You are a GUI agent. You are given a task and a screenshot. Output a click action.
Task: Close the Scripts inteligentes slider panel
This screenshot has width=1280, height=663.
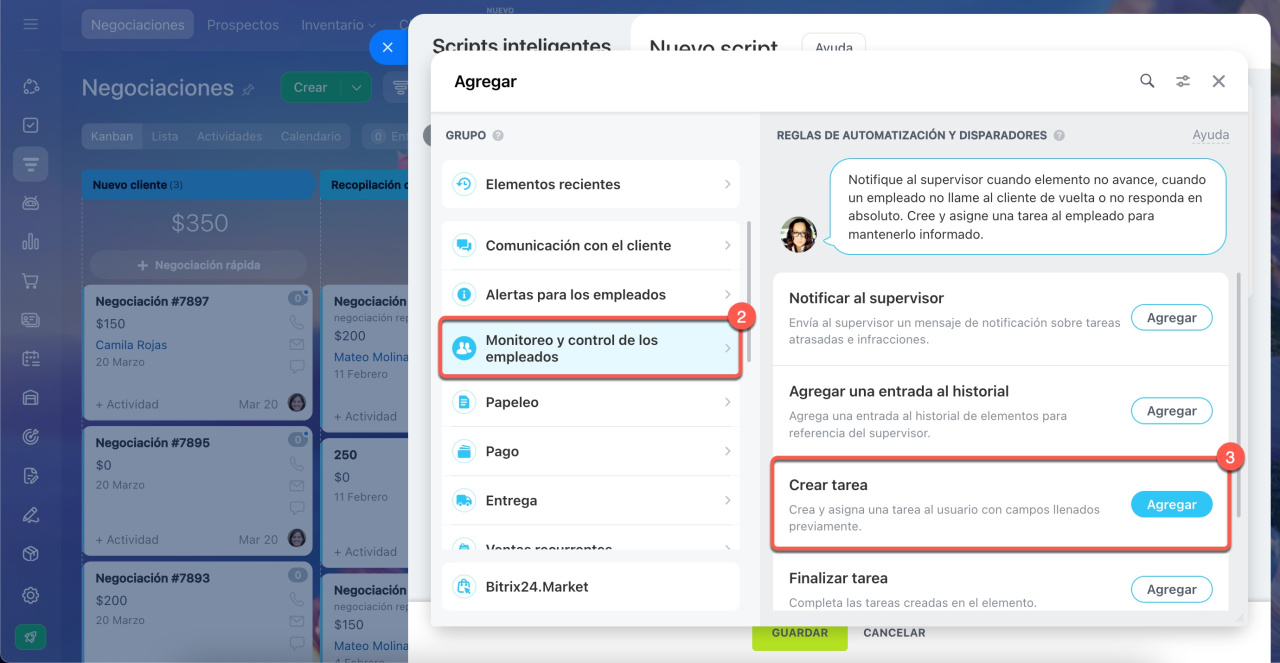click(388, 47)
